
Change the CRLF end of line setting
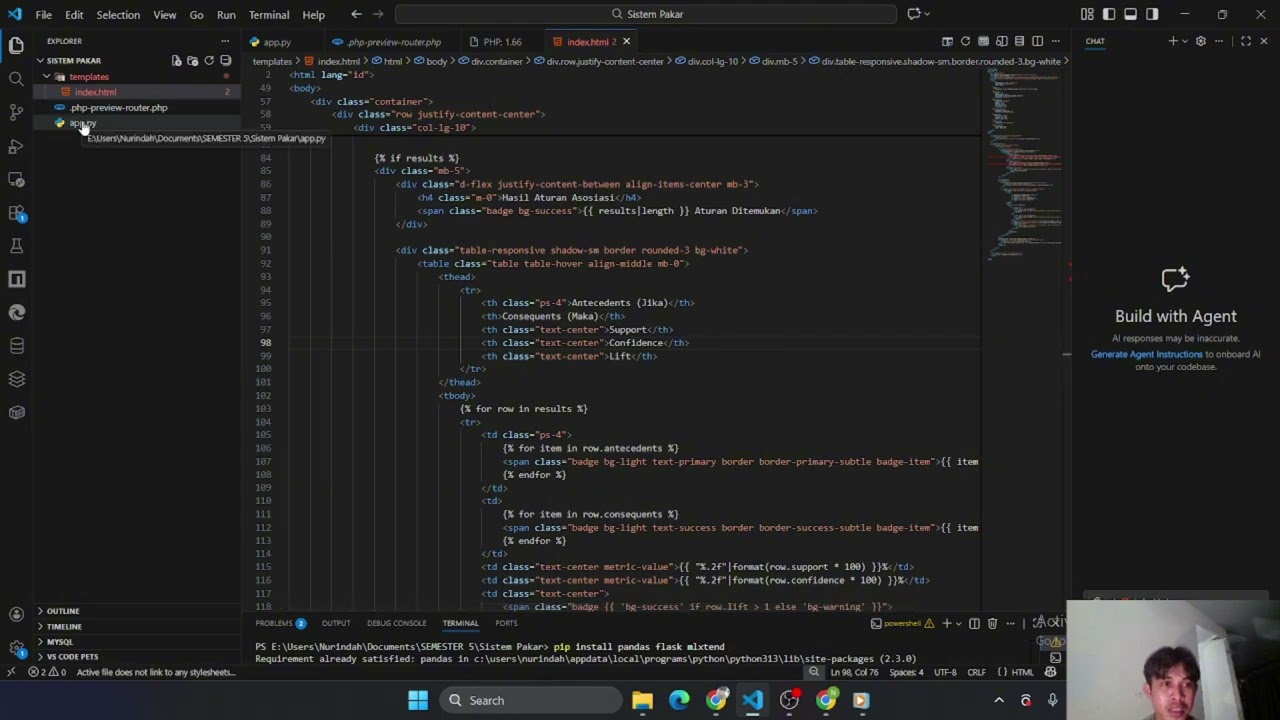(976, 672)
